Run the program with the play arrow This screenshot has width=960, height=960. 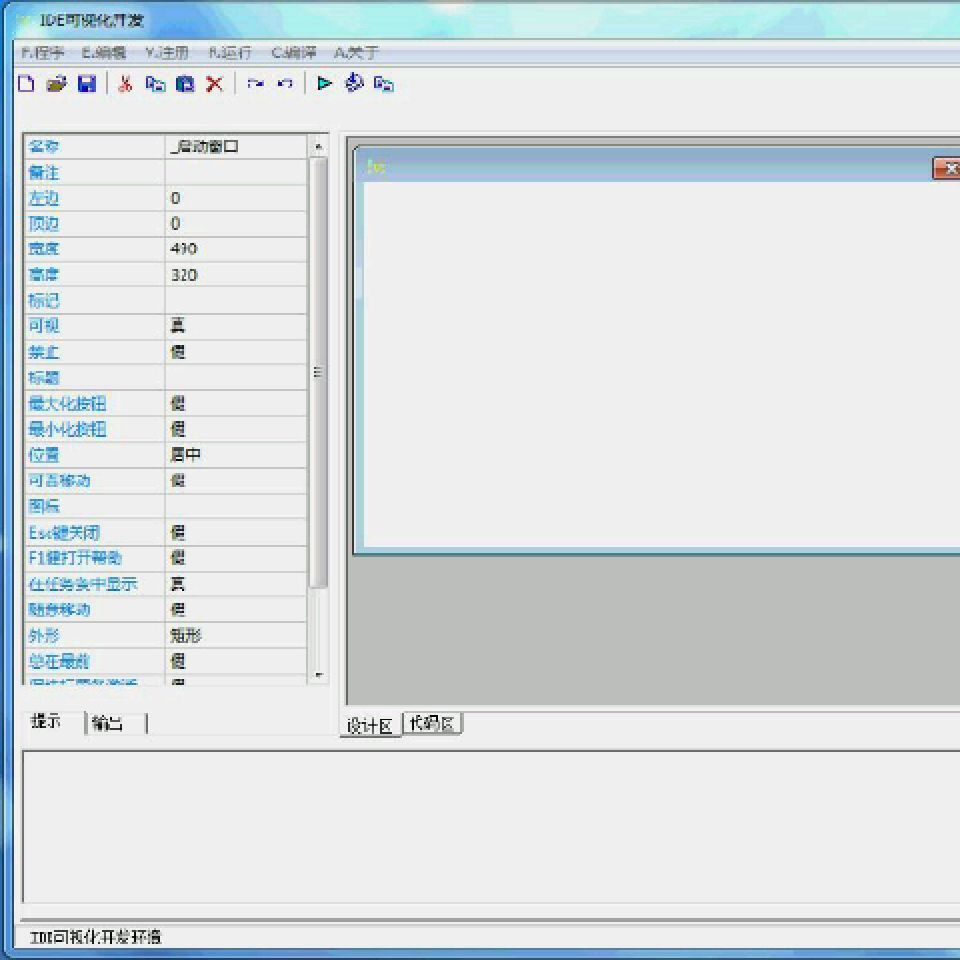(x=324, y=83)
